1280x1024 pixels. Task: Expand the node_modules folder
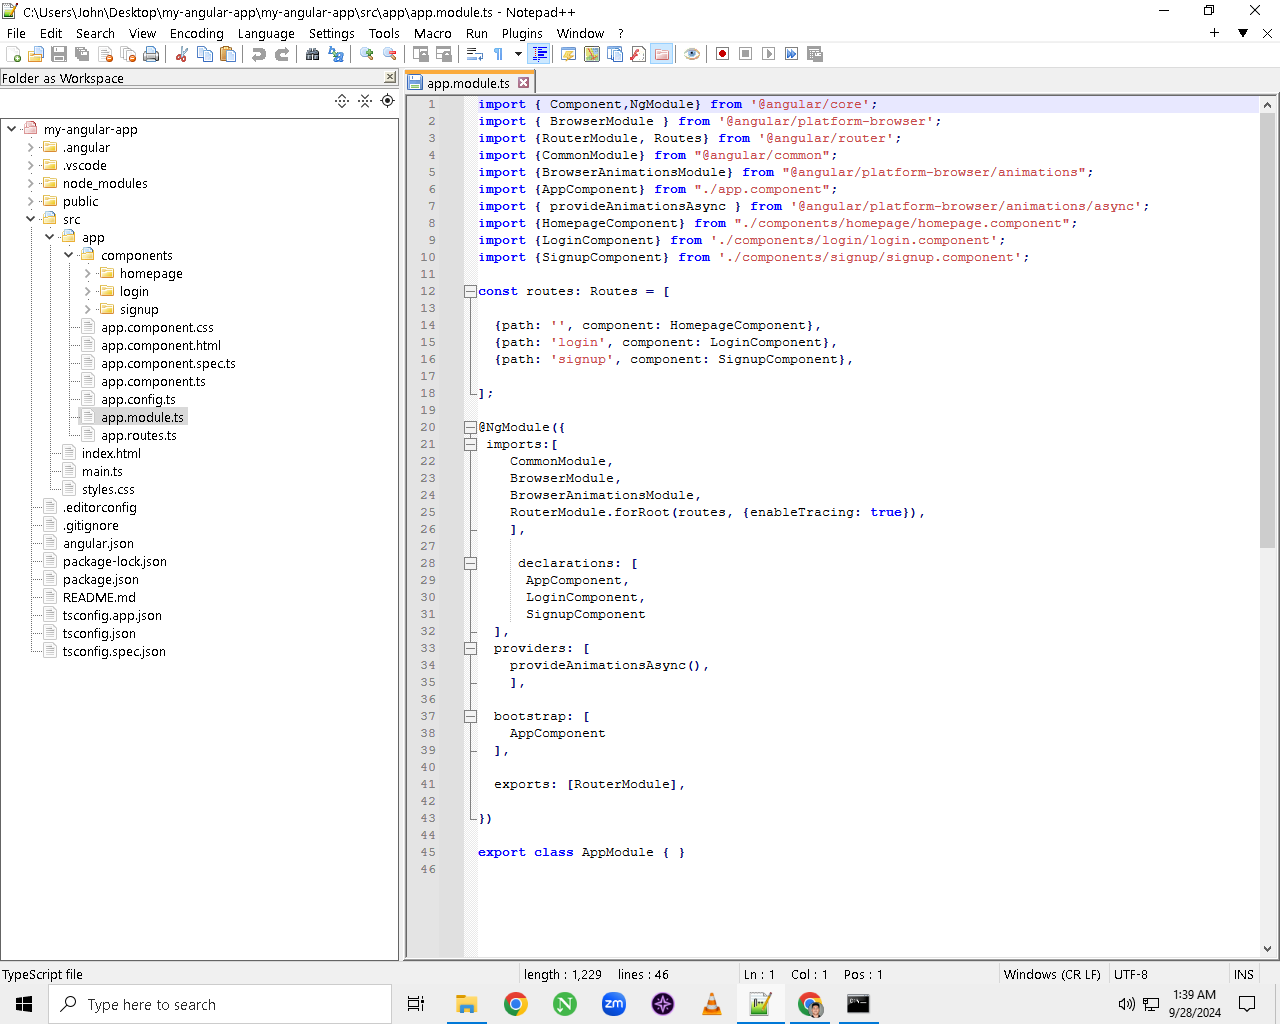[30, 183]
